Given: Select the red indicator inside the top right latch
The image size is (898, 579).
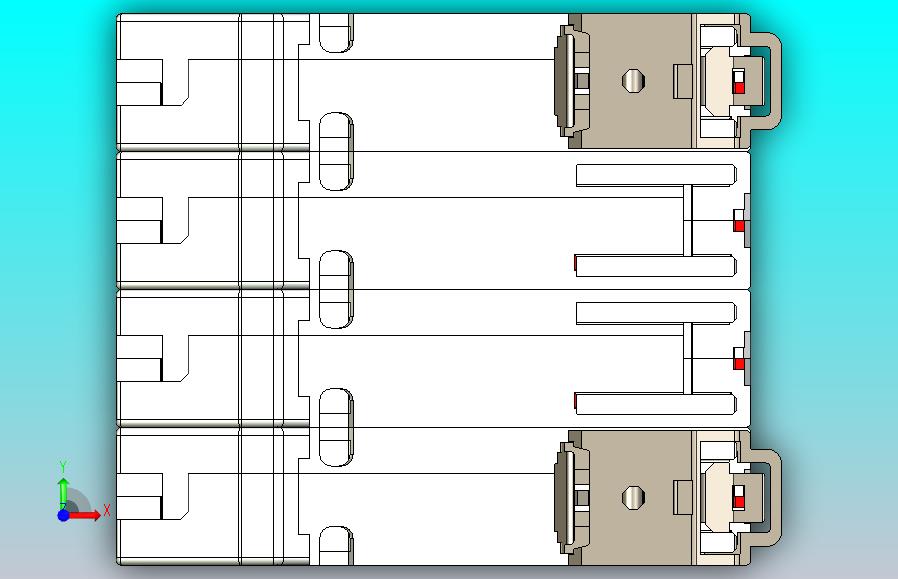Looking at the screenshot, I should 739,88.
